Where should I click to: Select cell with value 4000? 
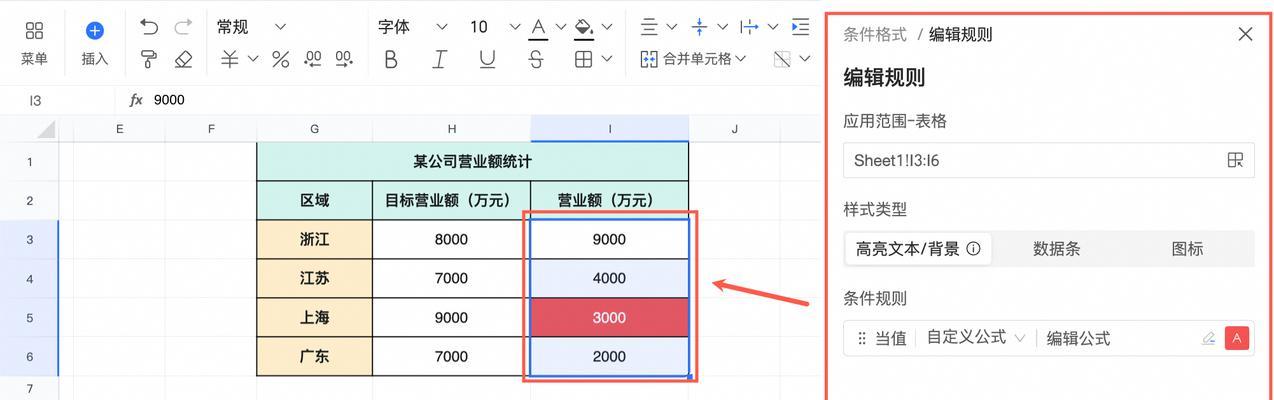pos(609,278)
